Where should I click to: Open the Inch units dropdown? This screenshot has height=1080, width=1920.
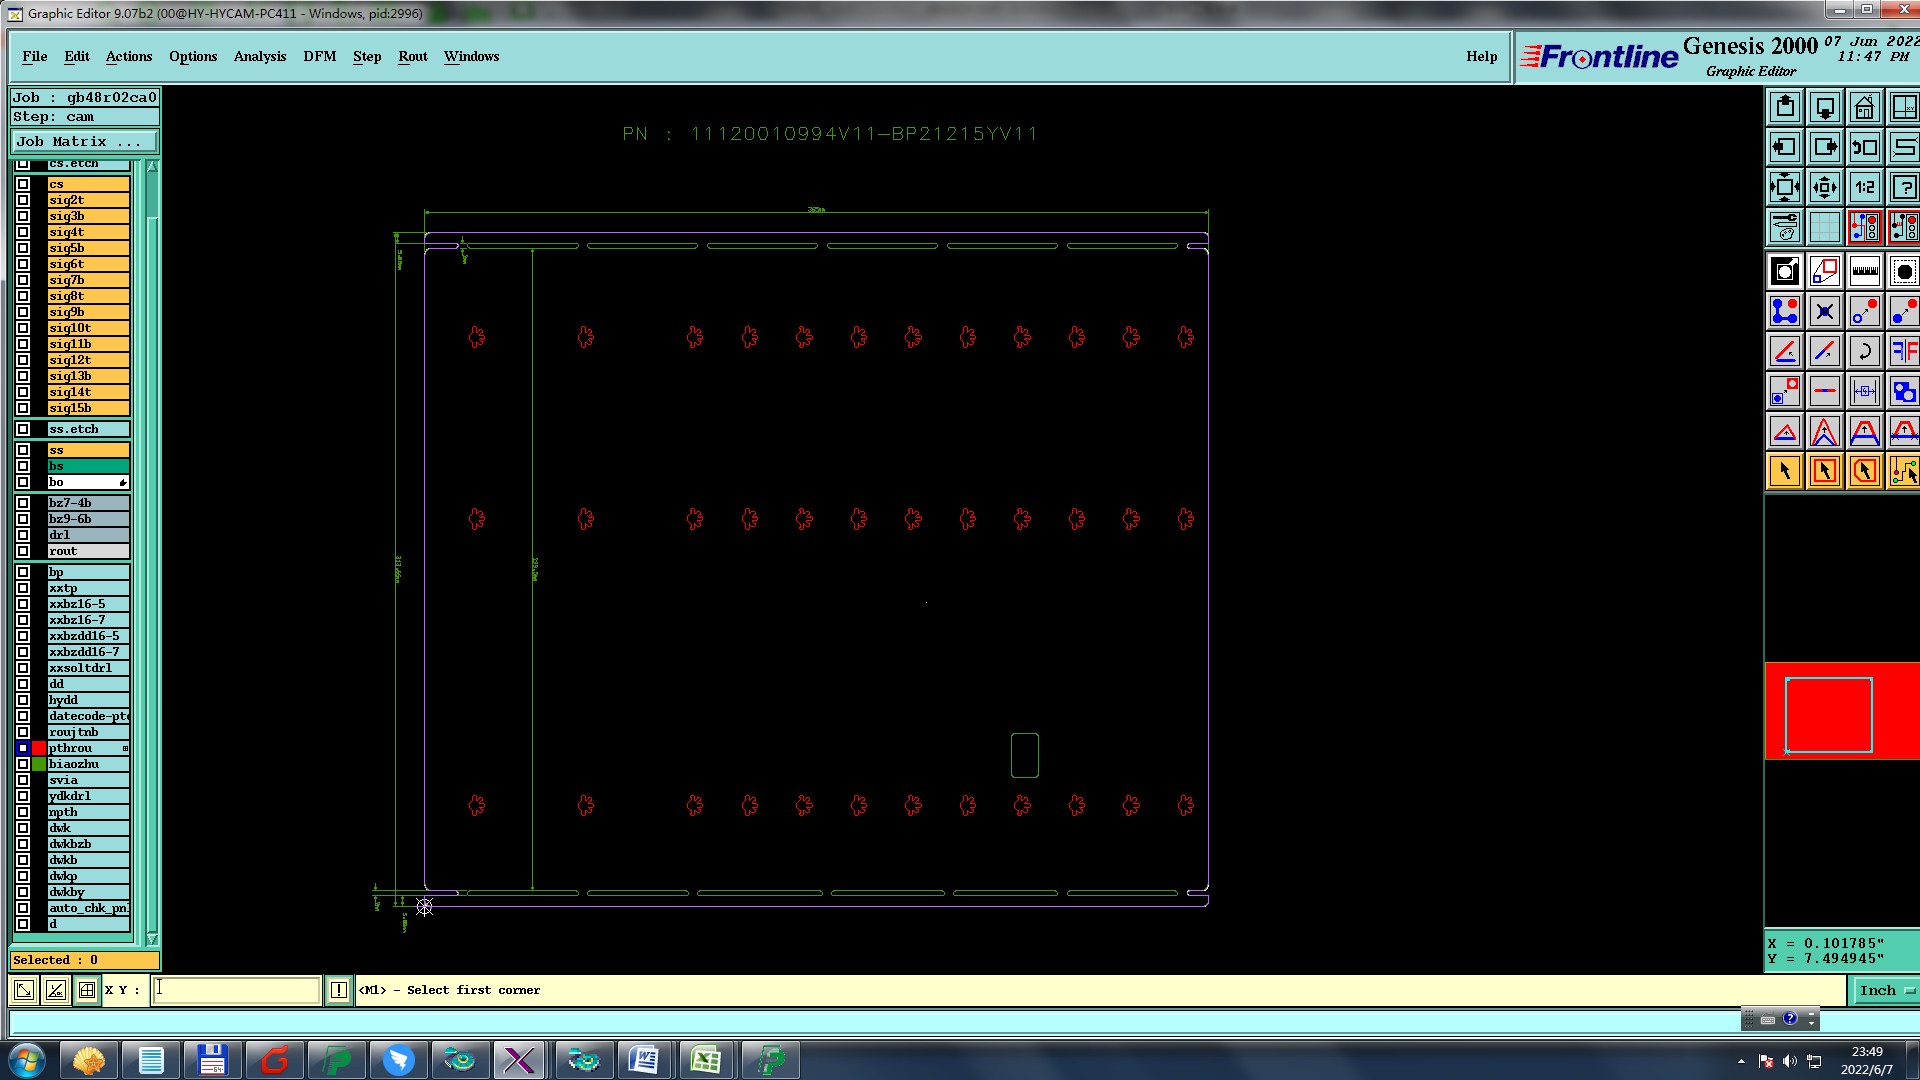1886,990
